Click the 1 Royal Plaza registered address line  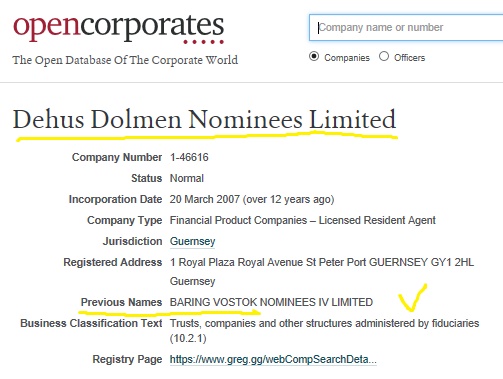pyautogui.click(x=322, y=262)
